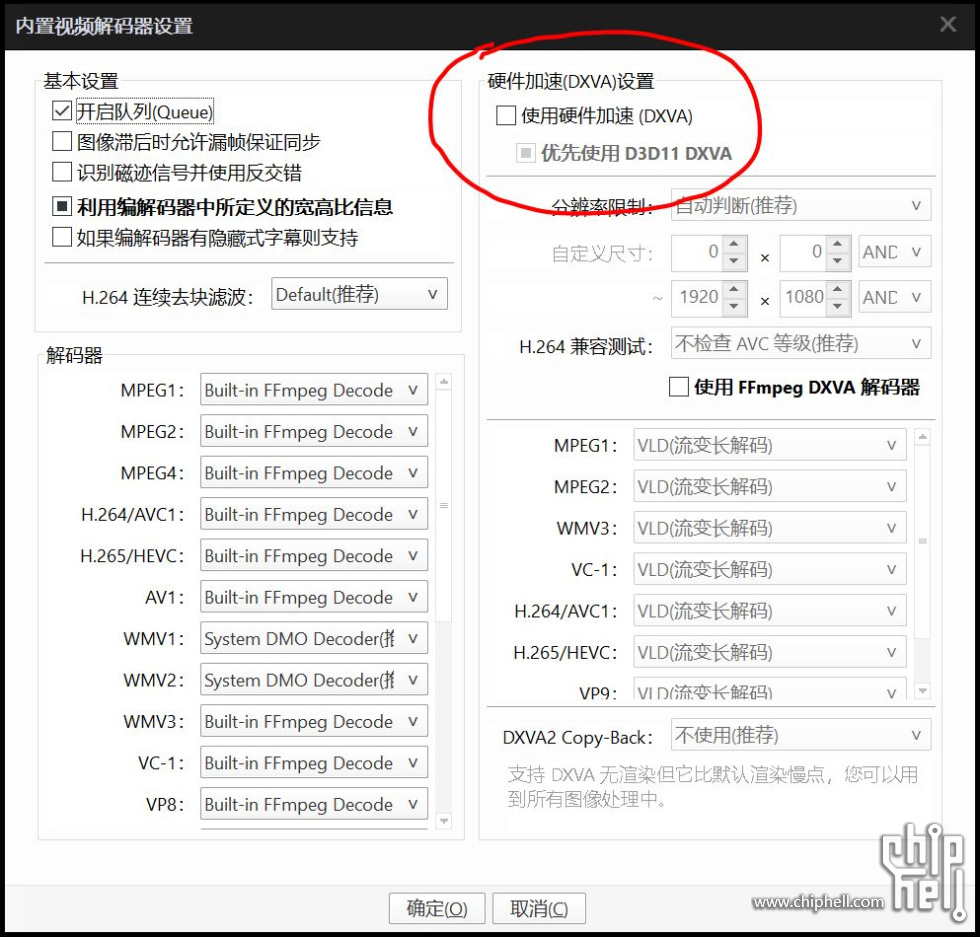Viewport: 980px width, 937px height.
Task: Click the 1080 height field
Action: point(803,297)
